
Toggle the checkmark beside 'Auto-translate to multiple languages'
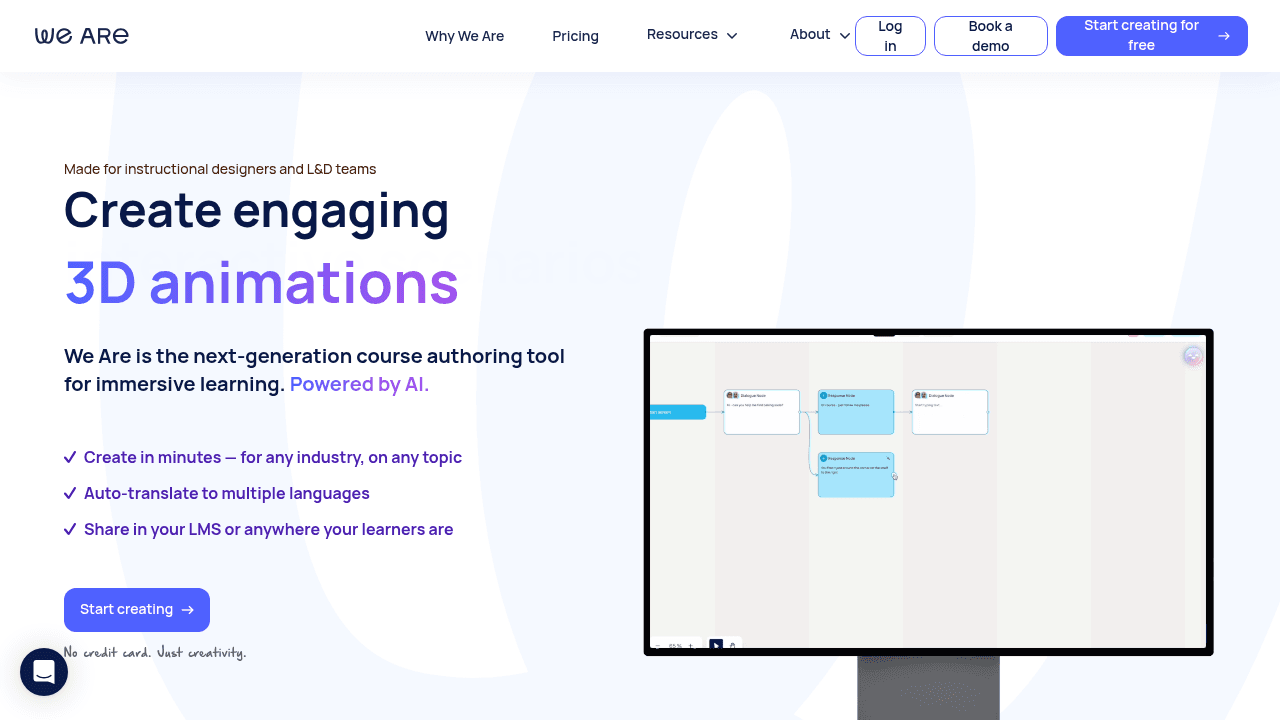pyautogui.click(x=70, y=493)
